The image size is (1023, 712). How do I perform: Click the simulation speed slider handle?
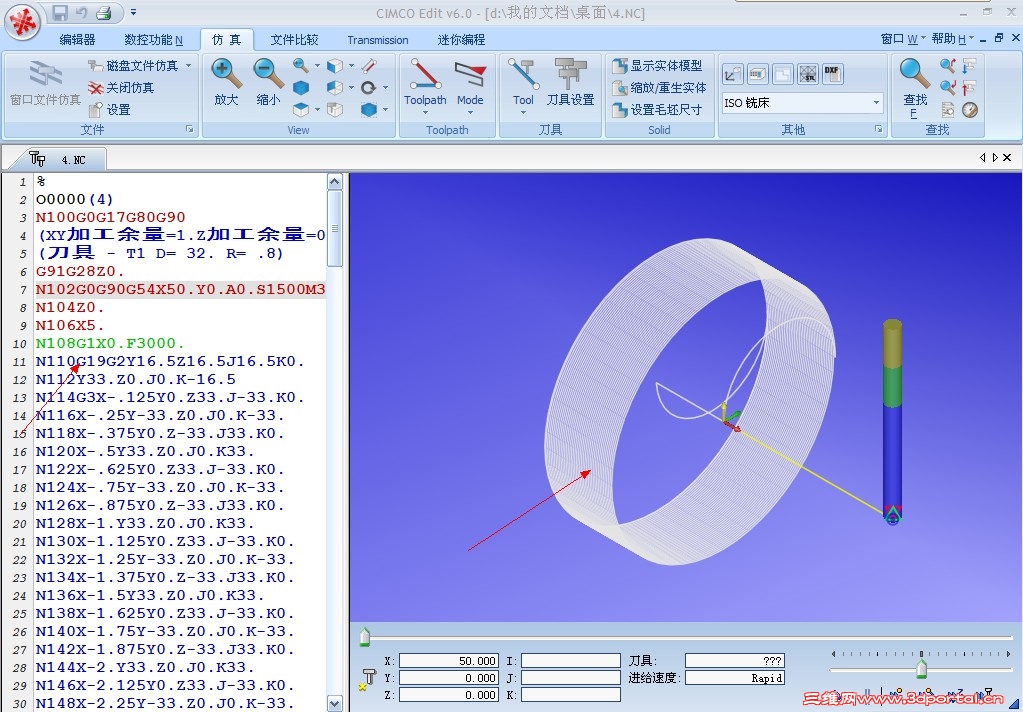(x=921, y=669)
